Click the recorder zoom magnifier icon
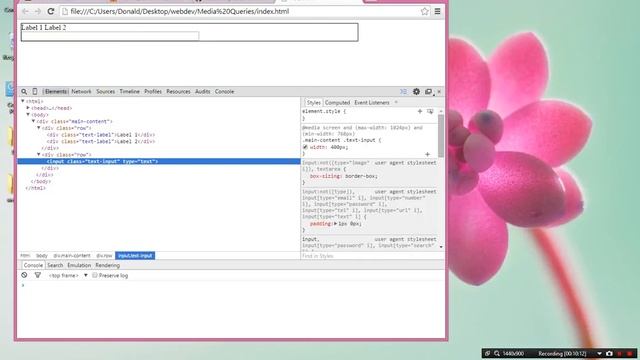The image size is (640, 360). click(497, 353)
